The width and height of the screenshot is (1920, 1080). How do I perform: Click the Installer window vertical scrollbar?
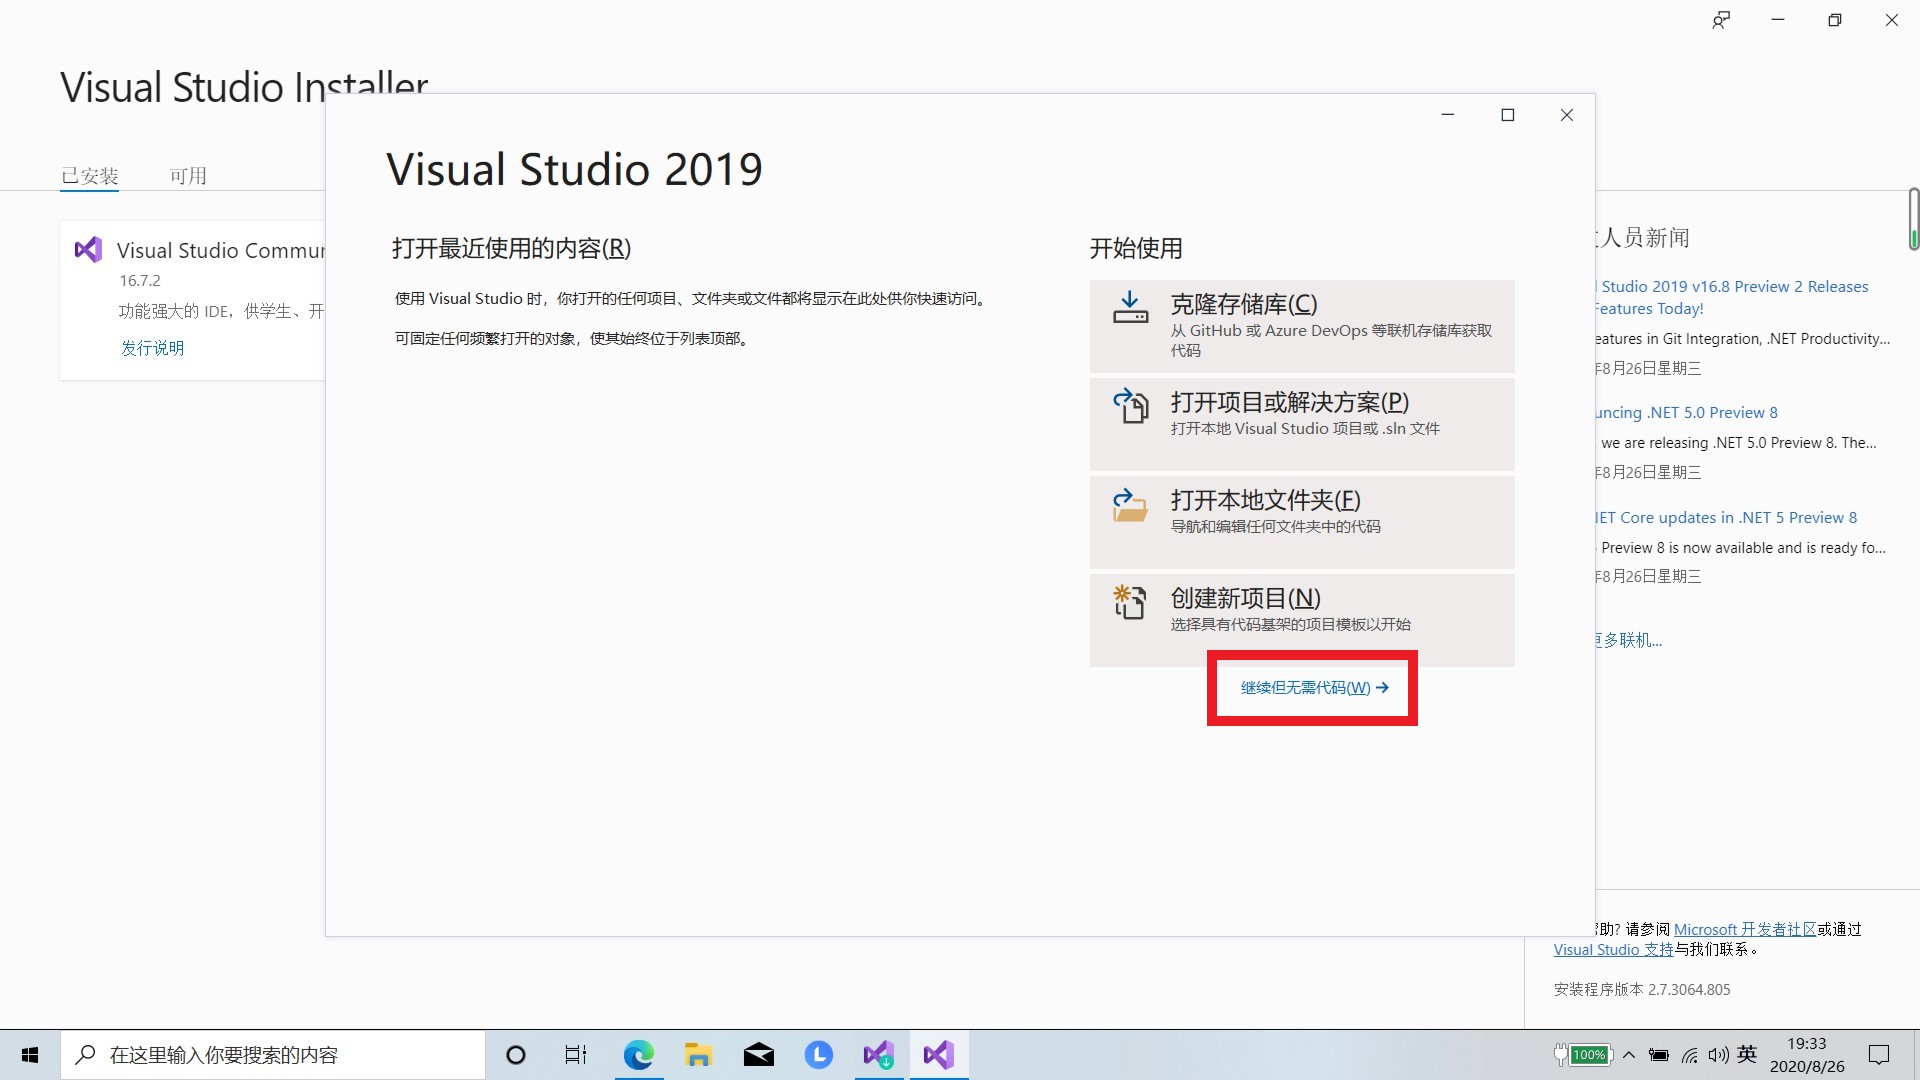1913,218
